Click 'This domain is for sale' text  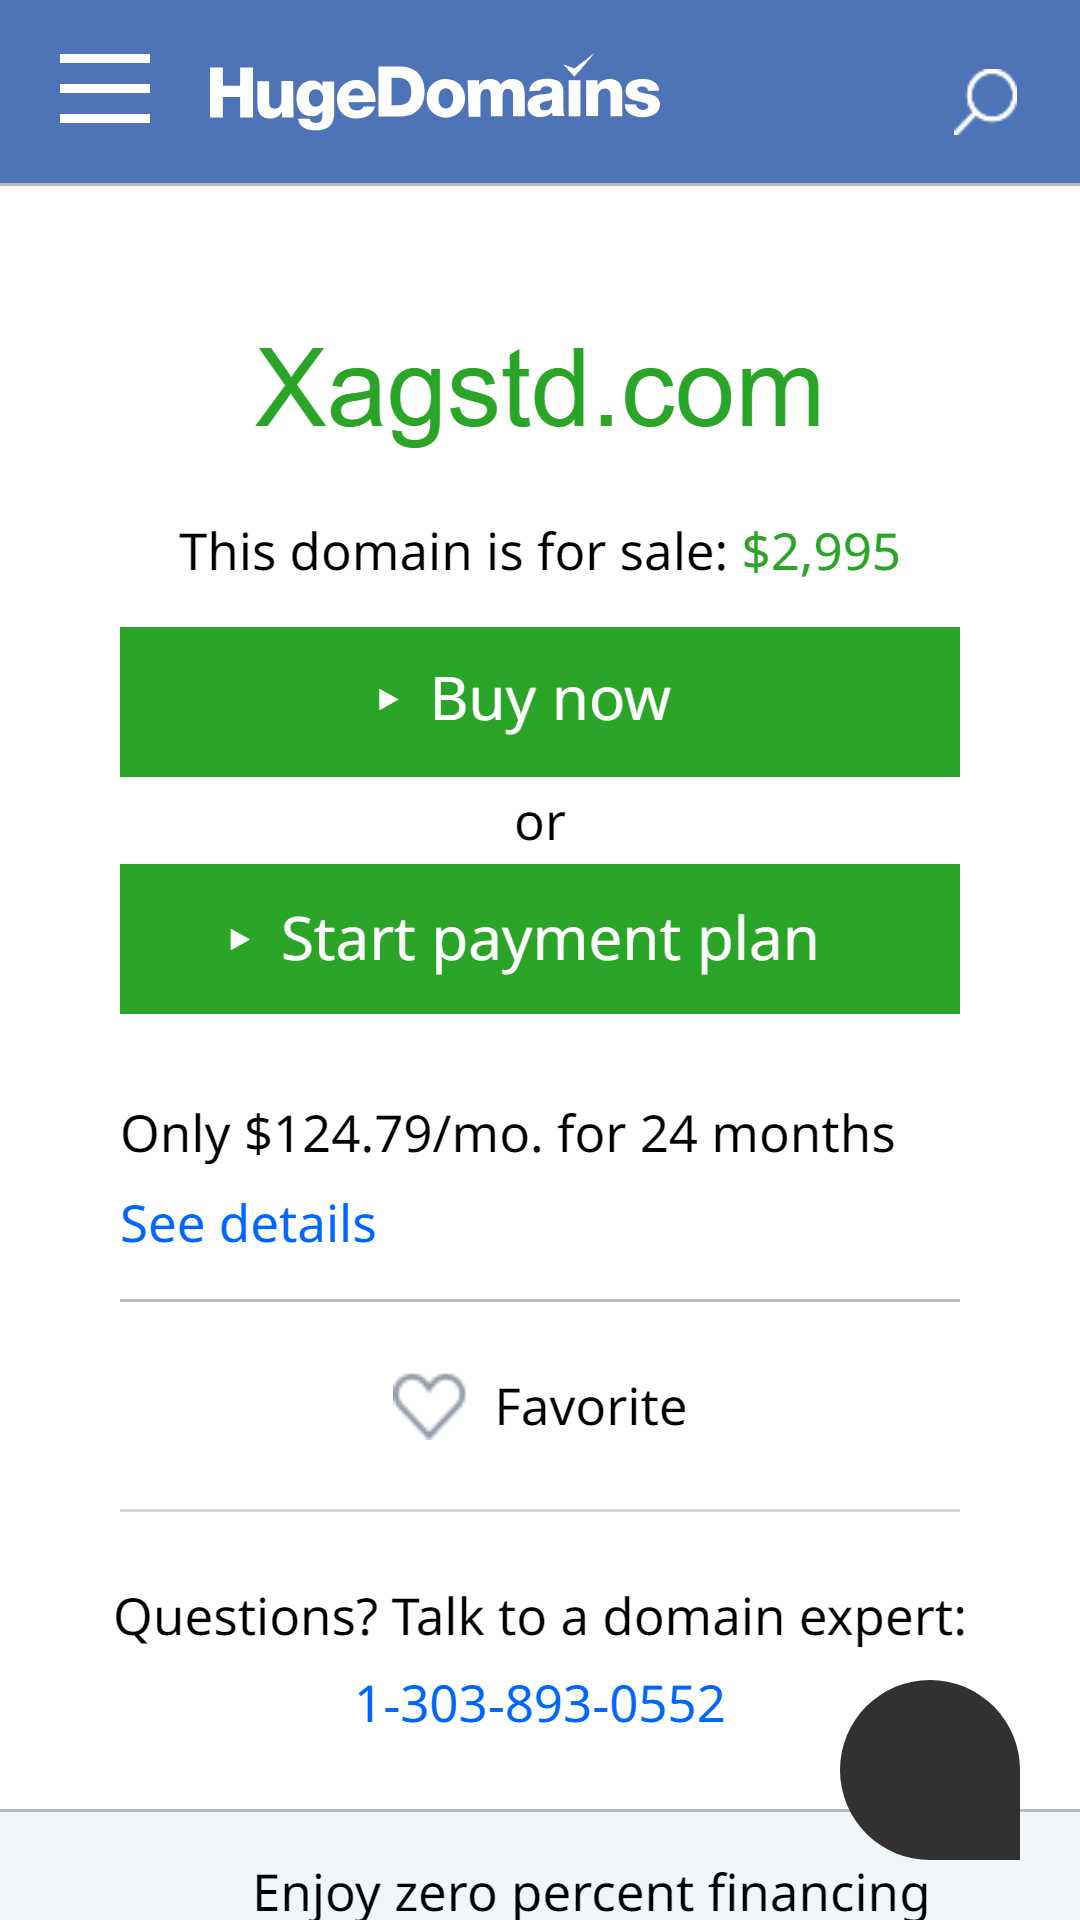(454, 552)
